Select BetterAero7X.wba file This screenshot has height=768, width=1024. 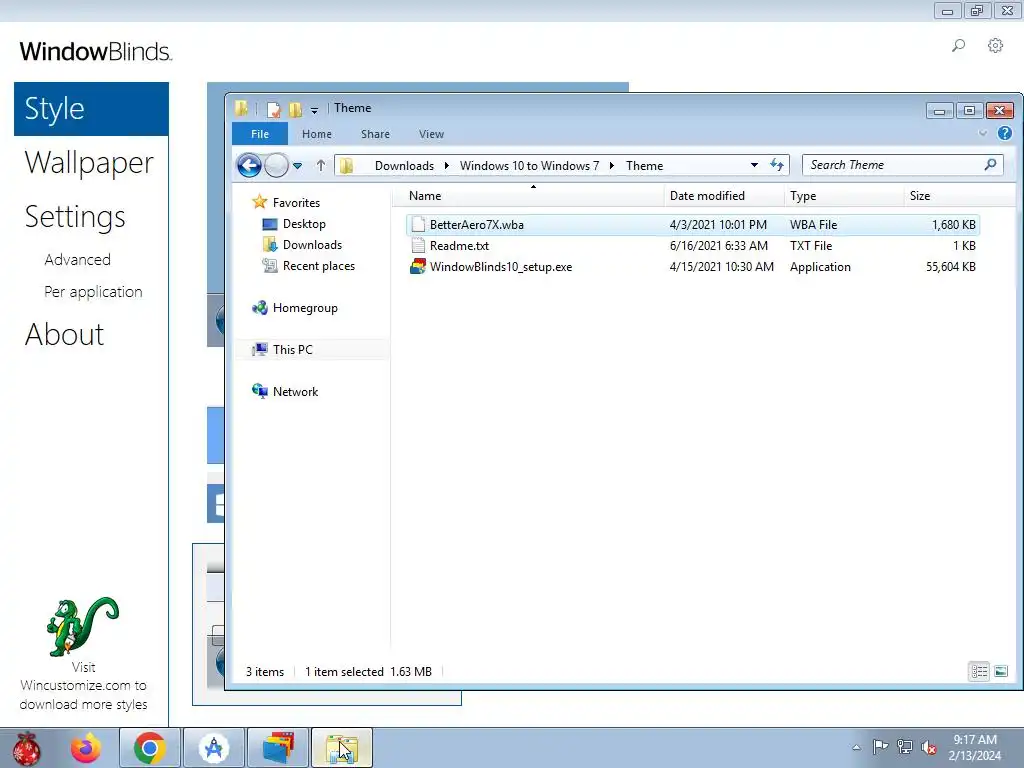[x=692, y=225]
